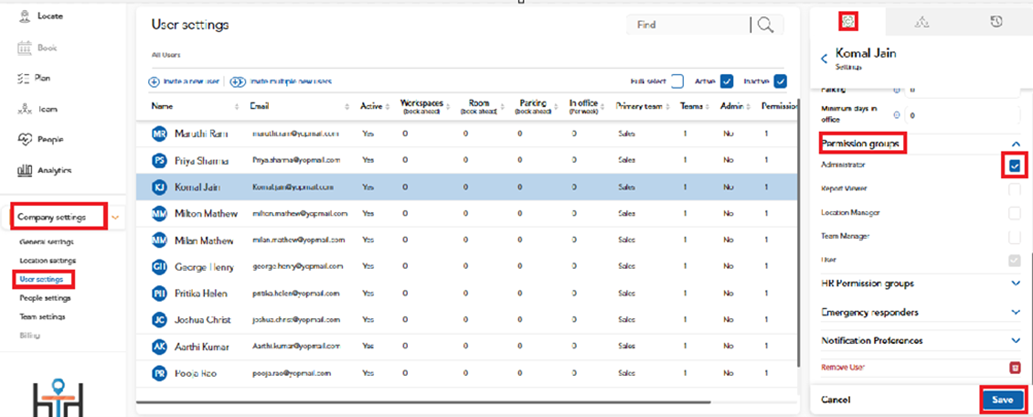Screen dimensions: 1033x417
Task: Click the Minimum days in office input
Action: tap(964, 115)
